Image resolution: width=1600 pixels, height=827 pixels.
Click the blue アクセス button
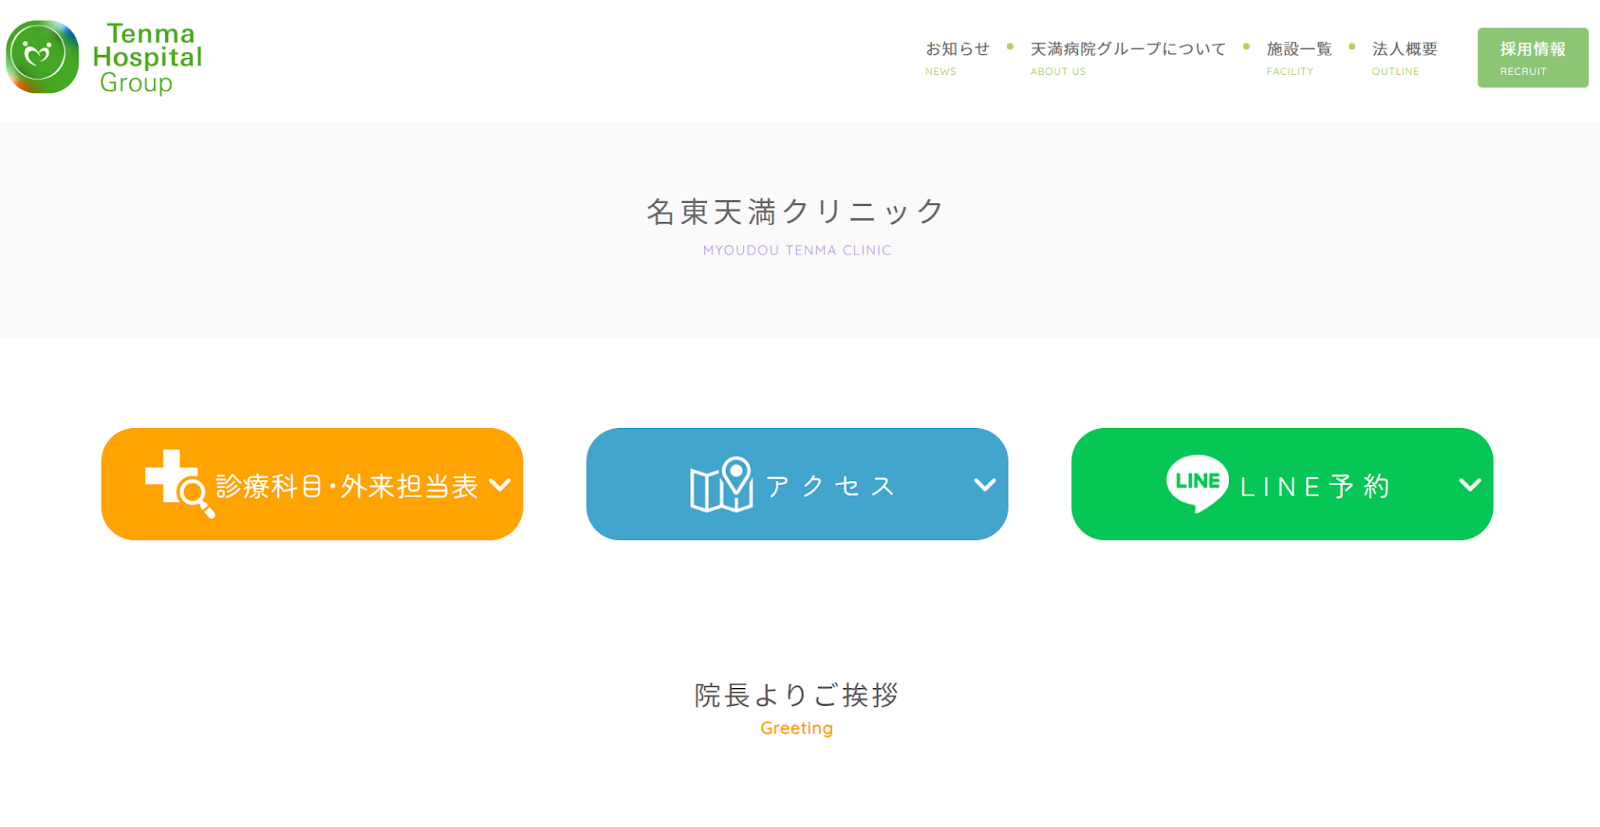tap(797, 484)
